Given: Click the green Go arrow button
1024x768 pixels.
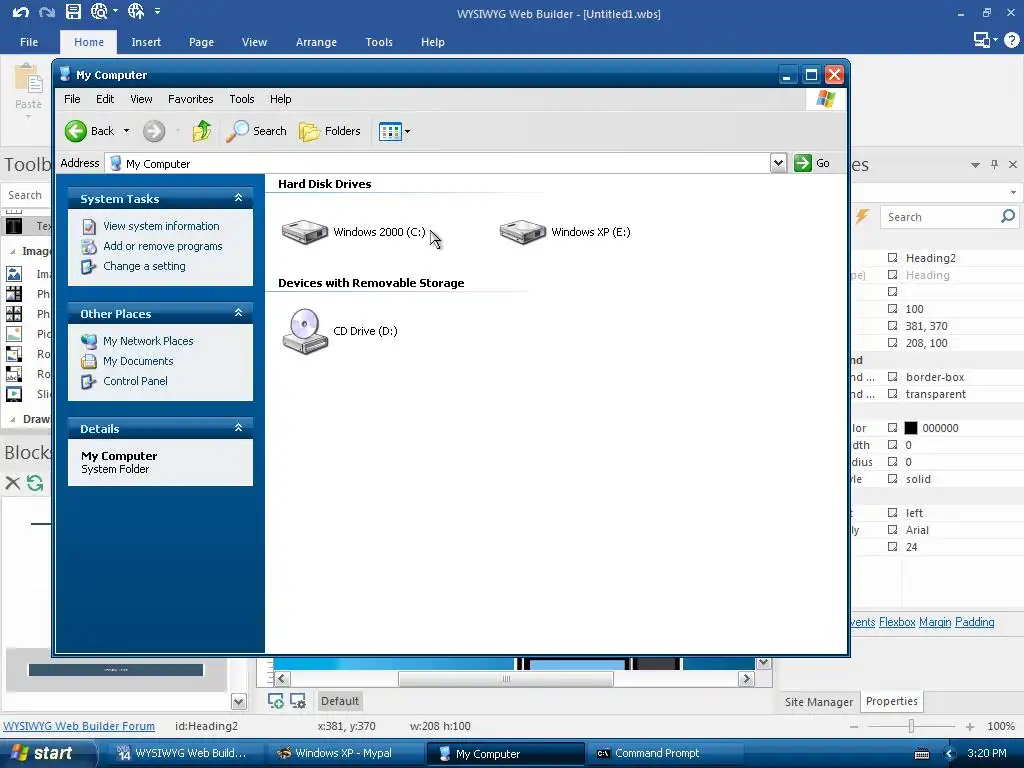Looking at the screenshot, I should tap(803, 163).
